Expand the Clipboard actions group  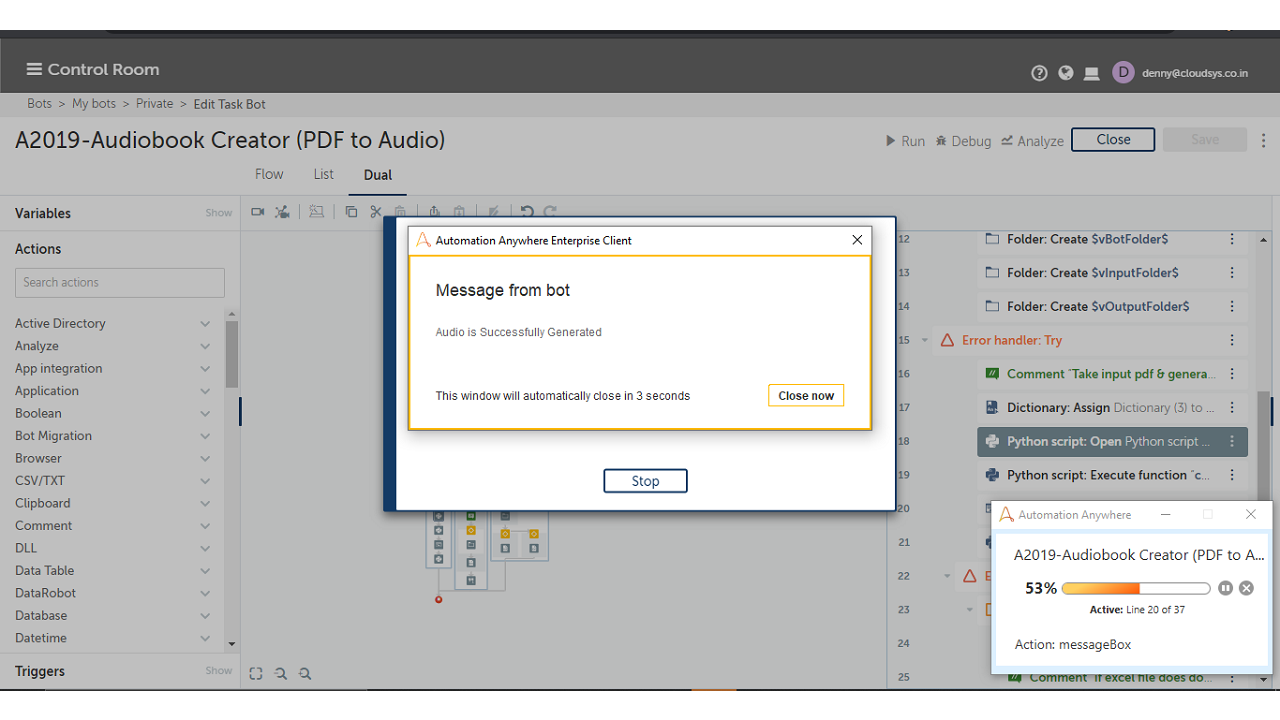point(205,504)
